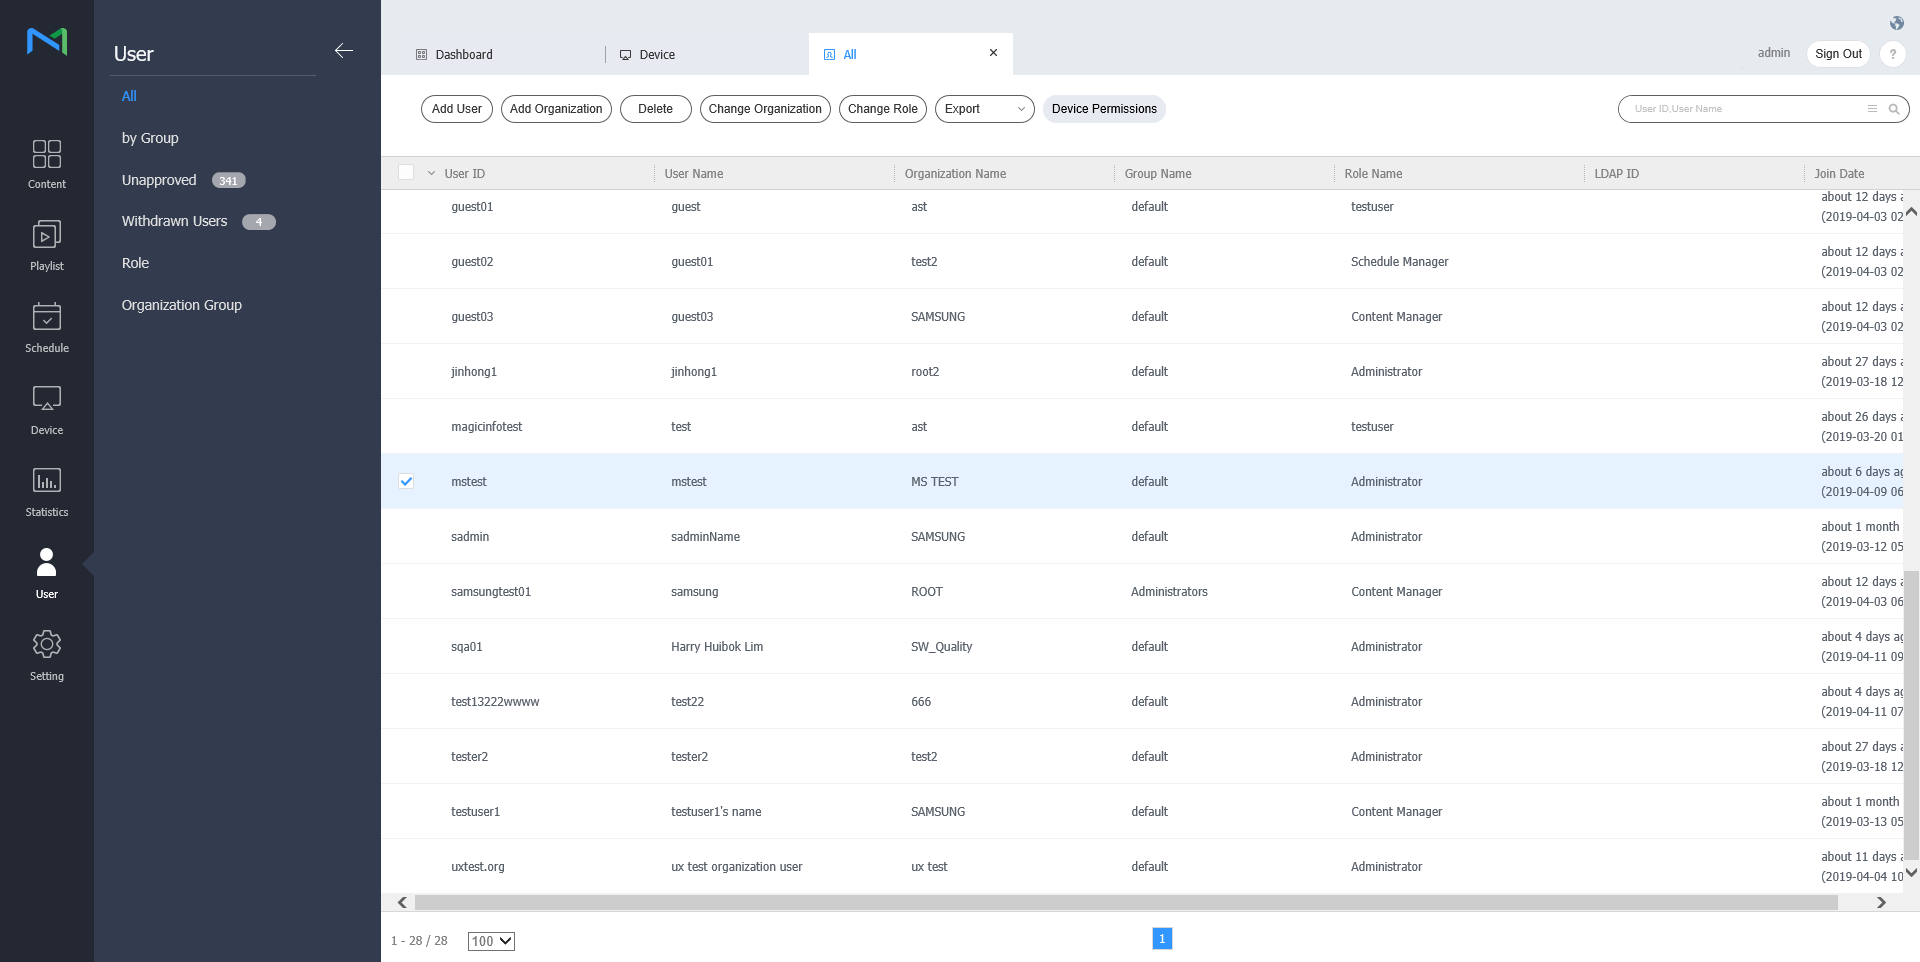Open the Content section icon
This screenshot has width=1920, height=962.
click(x=46, y=155)
